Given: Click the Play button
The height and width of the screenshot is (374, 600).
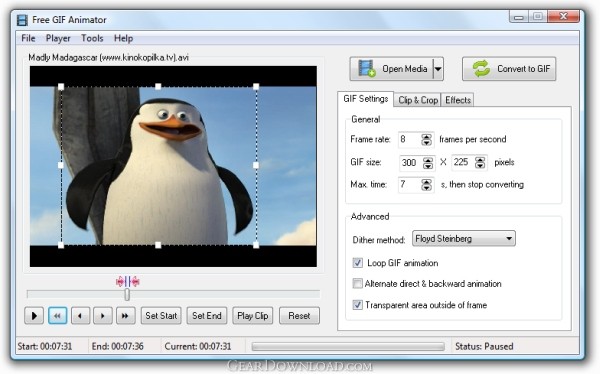Looking at the screenshot, I should [x=34, y=316].
